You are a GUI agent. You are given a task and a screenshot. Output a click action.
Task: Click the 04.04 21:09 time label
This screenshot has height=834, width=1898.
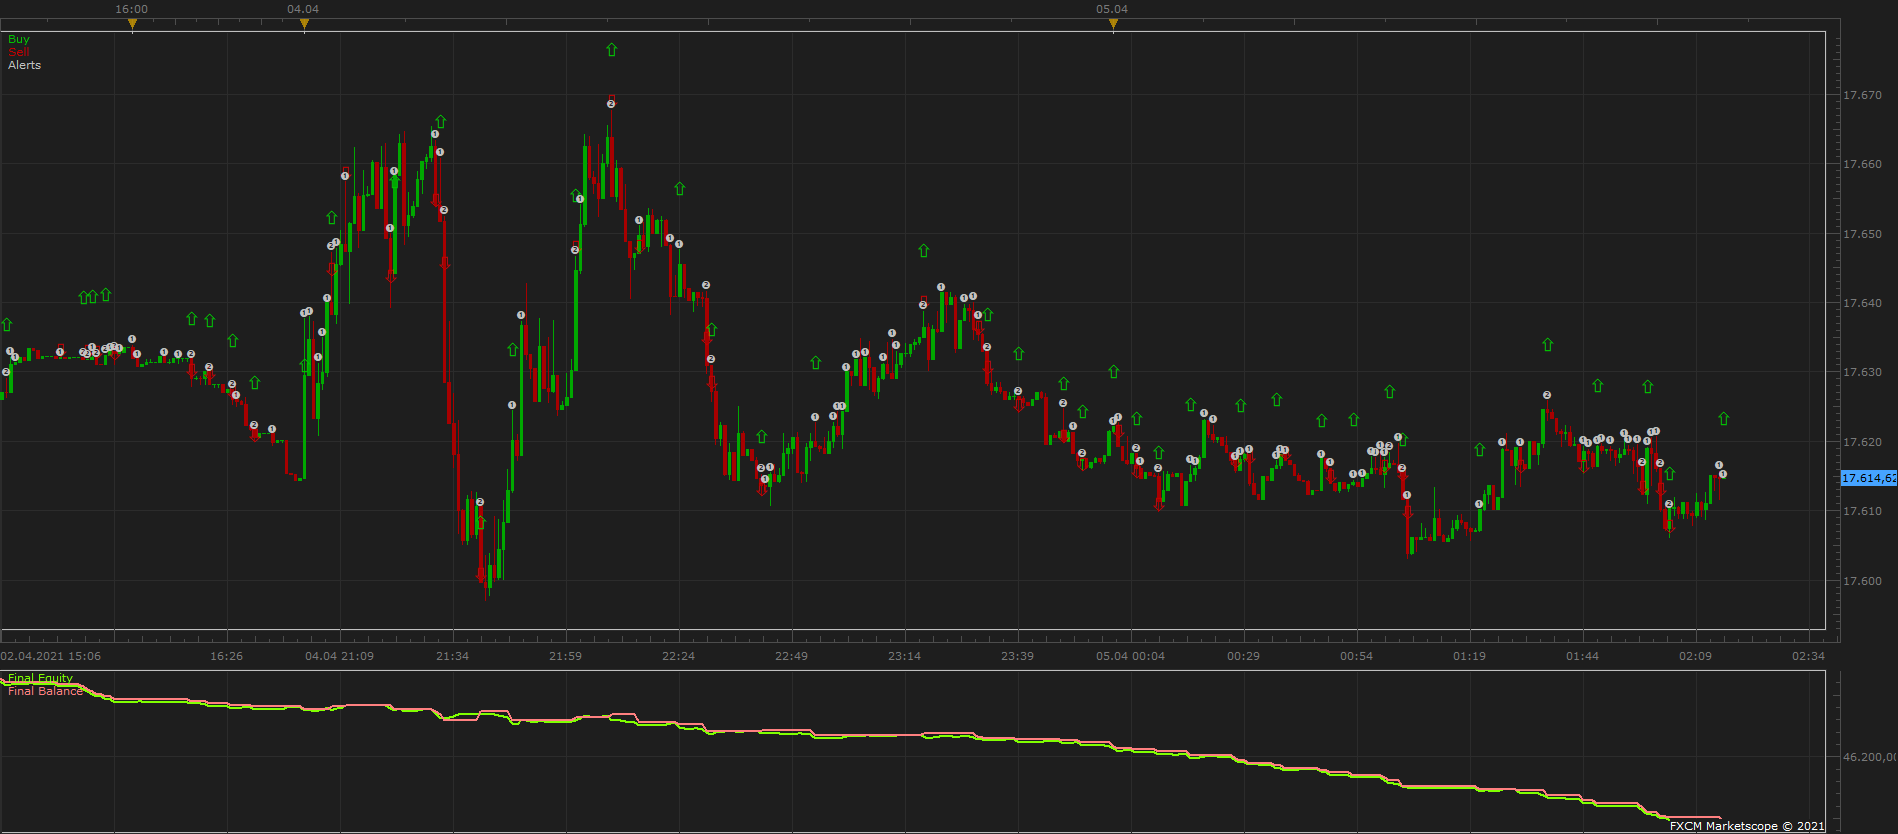[x=340, y=656]
